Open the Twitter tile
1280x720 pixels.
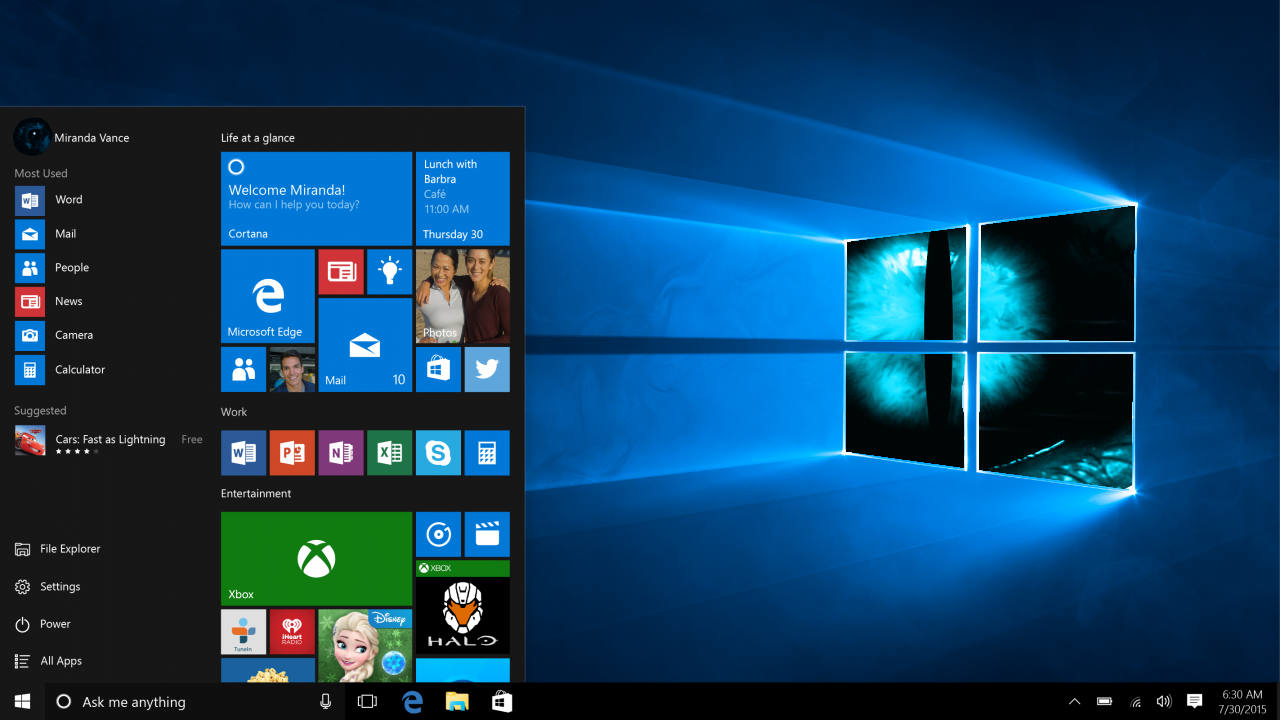coord(487,369)
